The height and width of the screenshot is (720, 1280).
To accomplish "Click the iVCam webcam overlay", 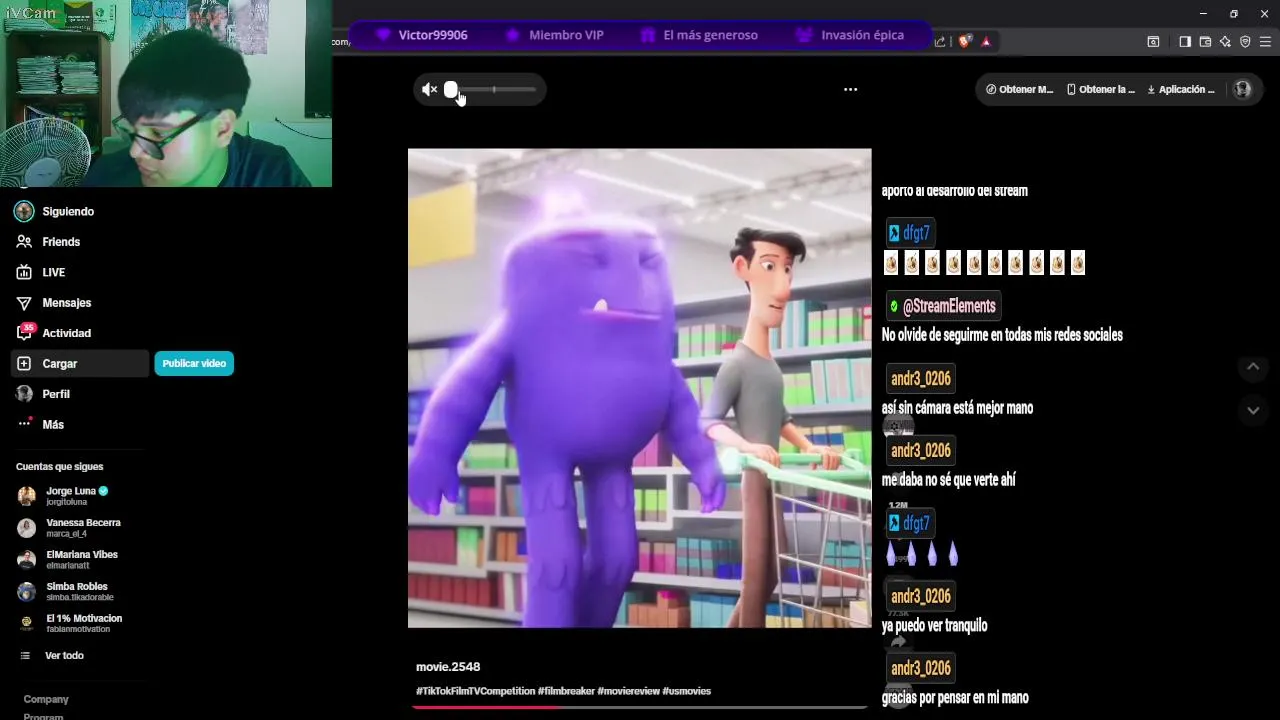I will click(166, 93).
